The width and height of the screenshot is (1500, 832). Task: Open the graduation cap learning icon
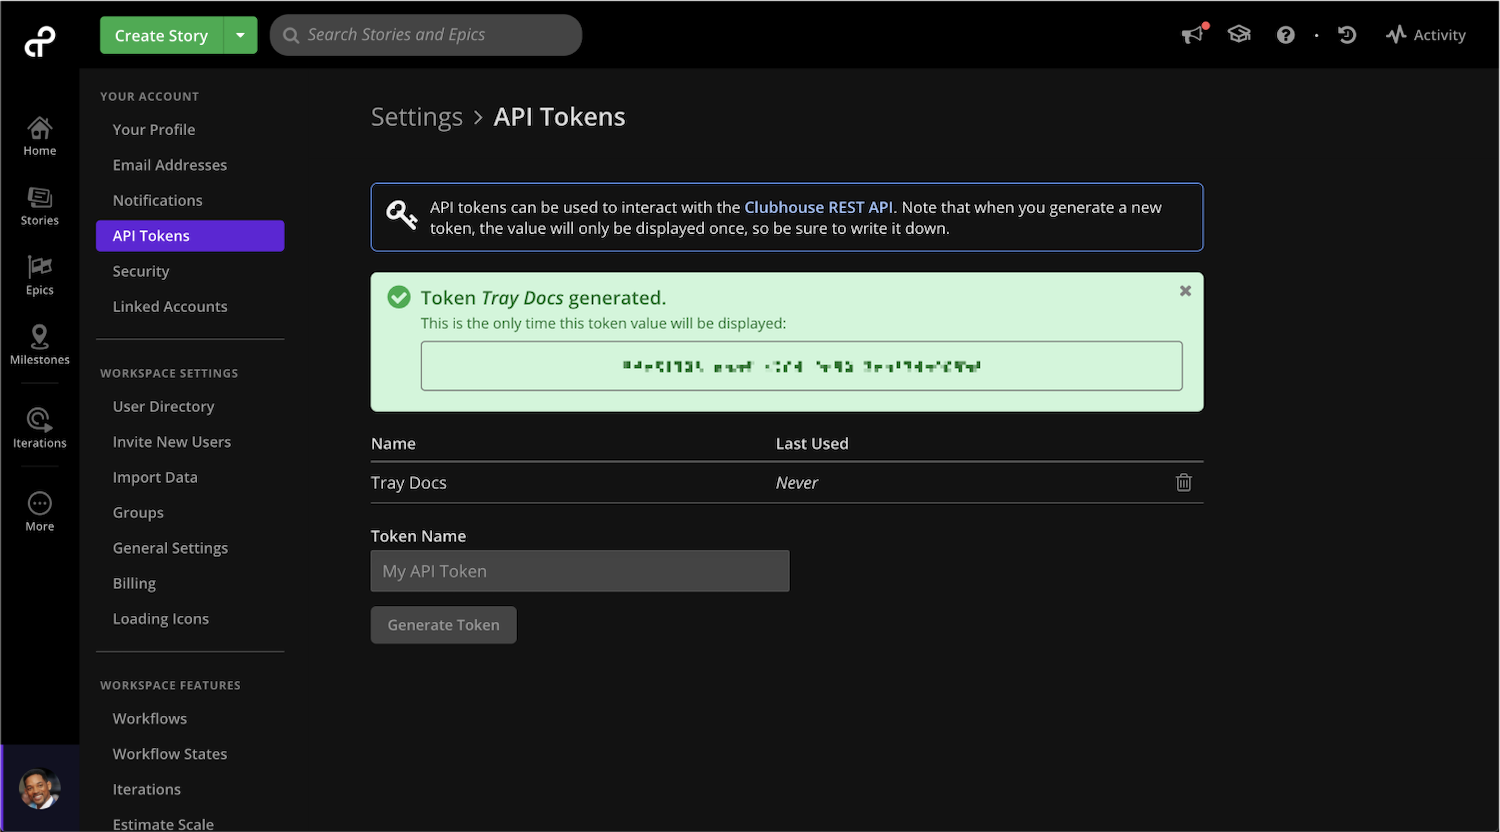pyautogui.click(x=1239, y=35)
